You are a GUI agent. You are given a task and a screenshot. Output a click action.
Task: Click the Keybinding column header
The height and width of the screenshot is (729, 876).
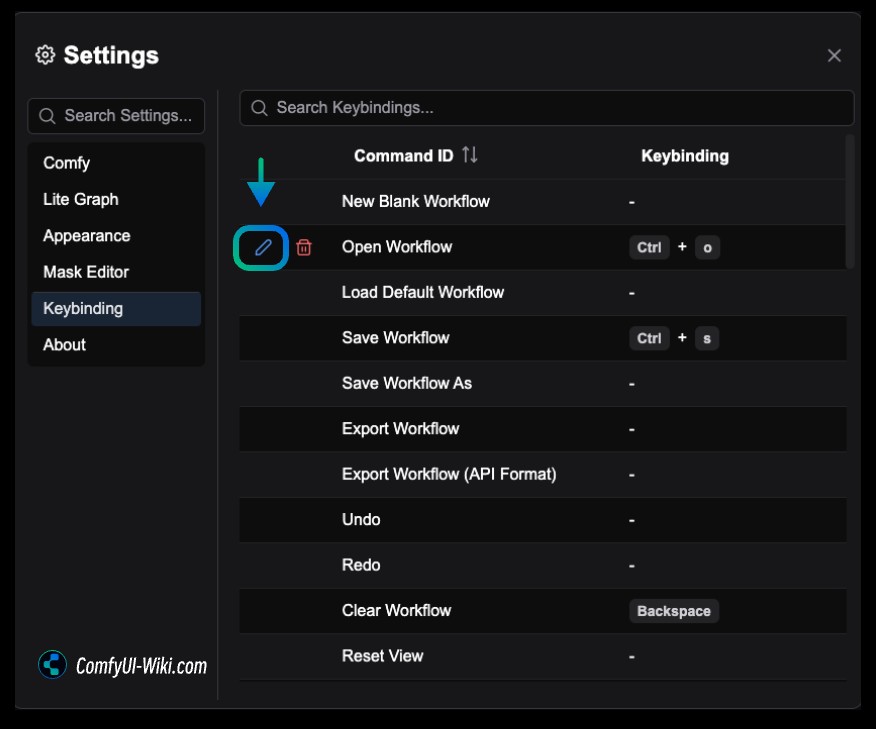point(685,156)
